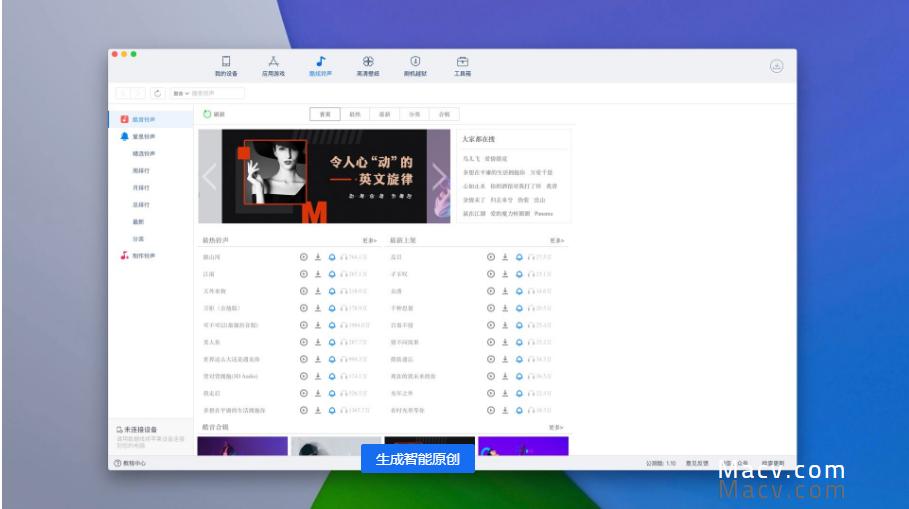Viewport: 909px width, 509px height.
Task: Open the English melody banner image
Action: pos(324,176)
